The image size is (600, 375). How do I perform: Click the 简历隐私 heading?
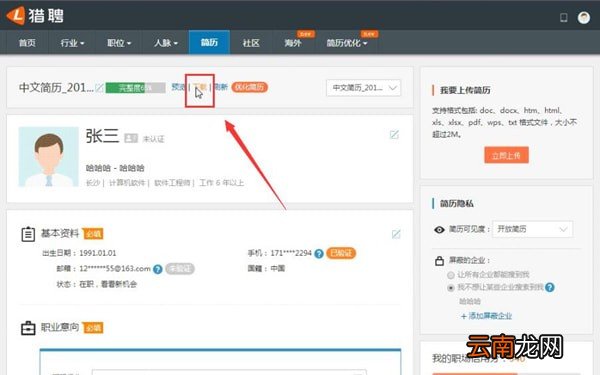[x=457, y=204]
